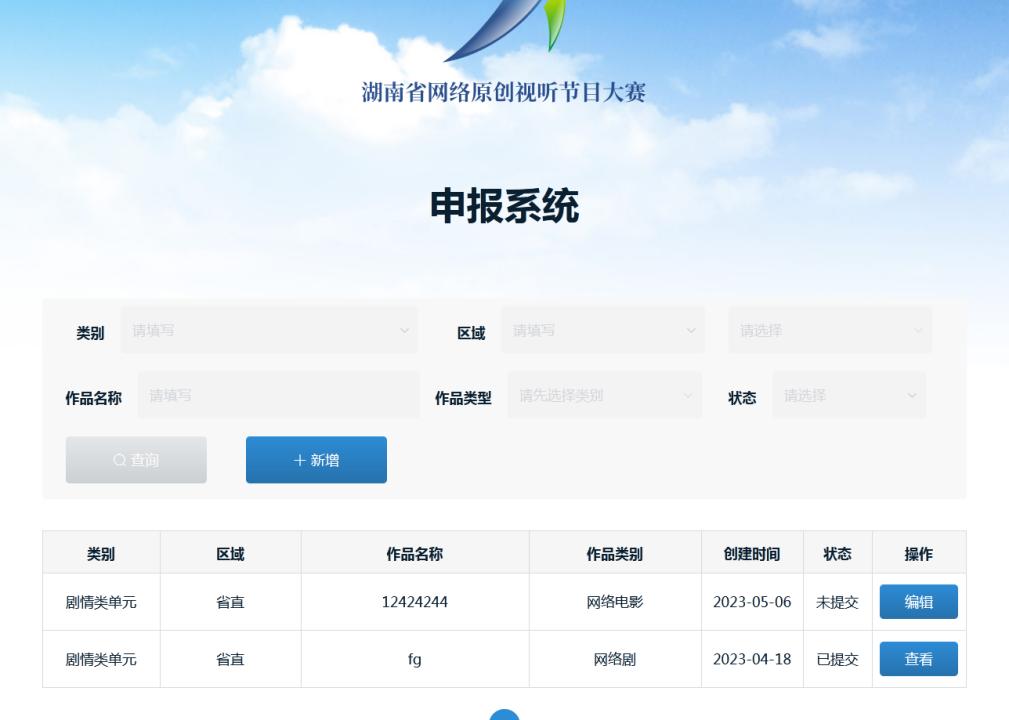1009x720 pixels.
Task: Open the 状态 status dropdown
Action: [848, 394]
